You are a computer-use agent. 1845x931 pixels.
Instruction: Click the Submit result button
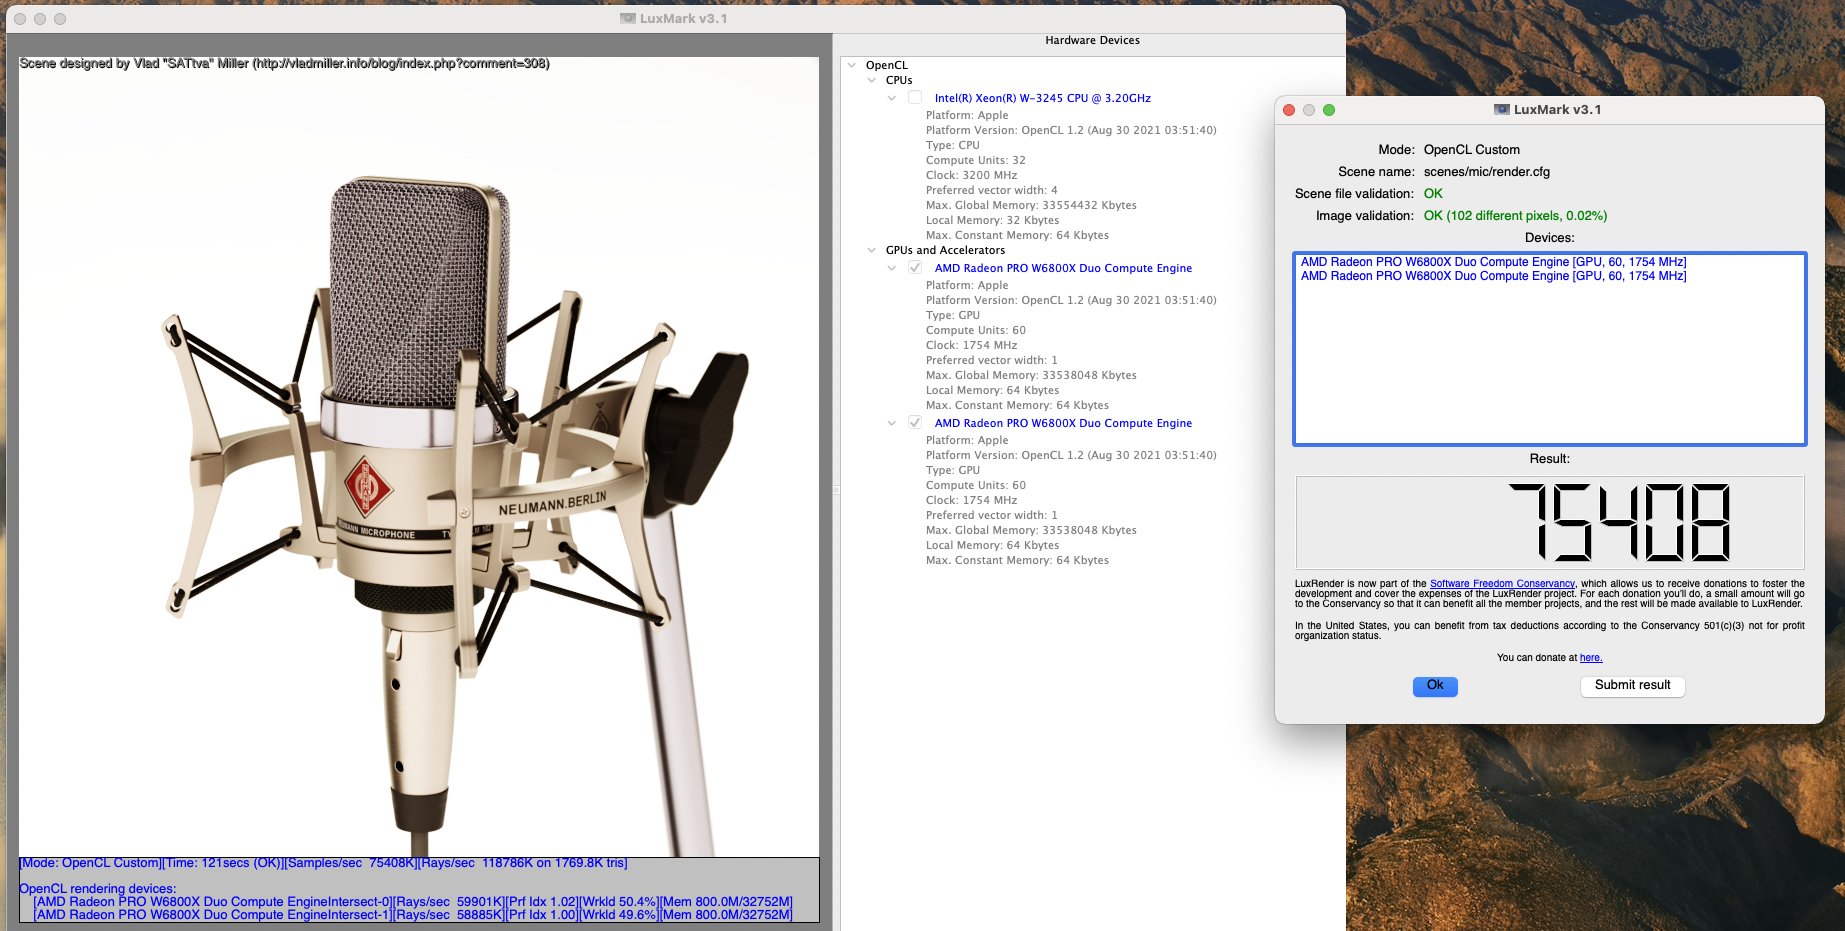[1633, 686]
